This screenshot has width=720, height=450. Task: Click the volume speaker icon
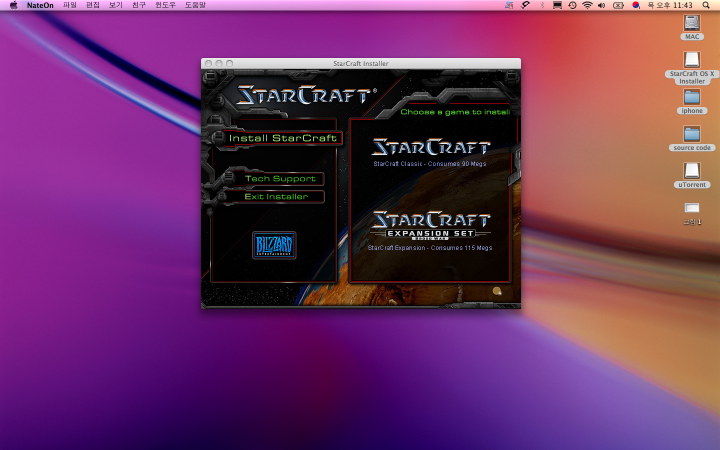pyautogui.click(x=602, y=5)
